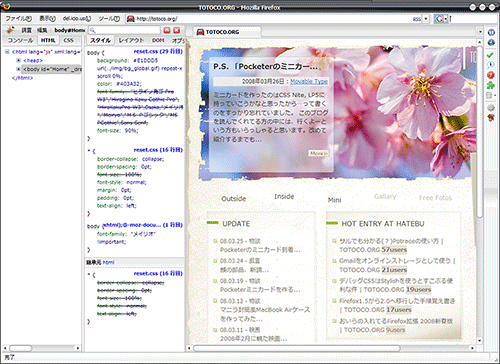Open the first reset.css (29 行目) source link
Screen dimensions: 500x364
pos(158,51)
